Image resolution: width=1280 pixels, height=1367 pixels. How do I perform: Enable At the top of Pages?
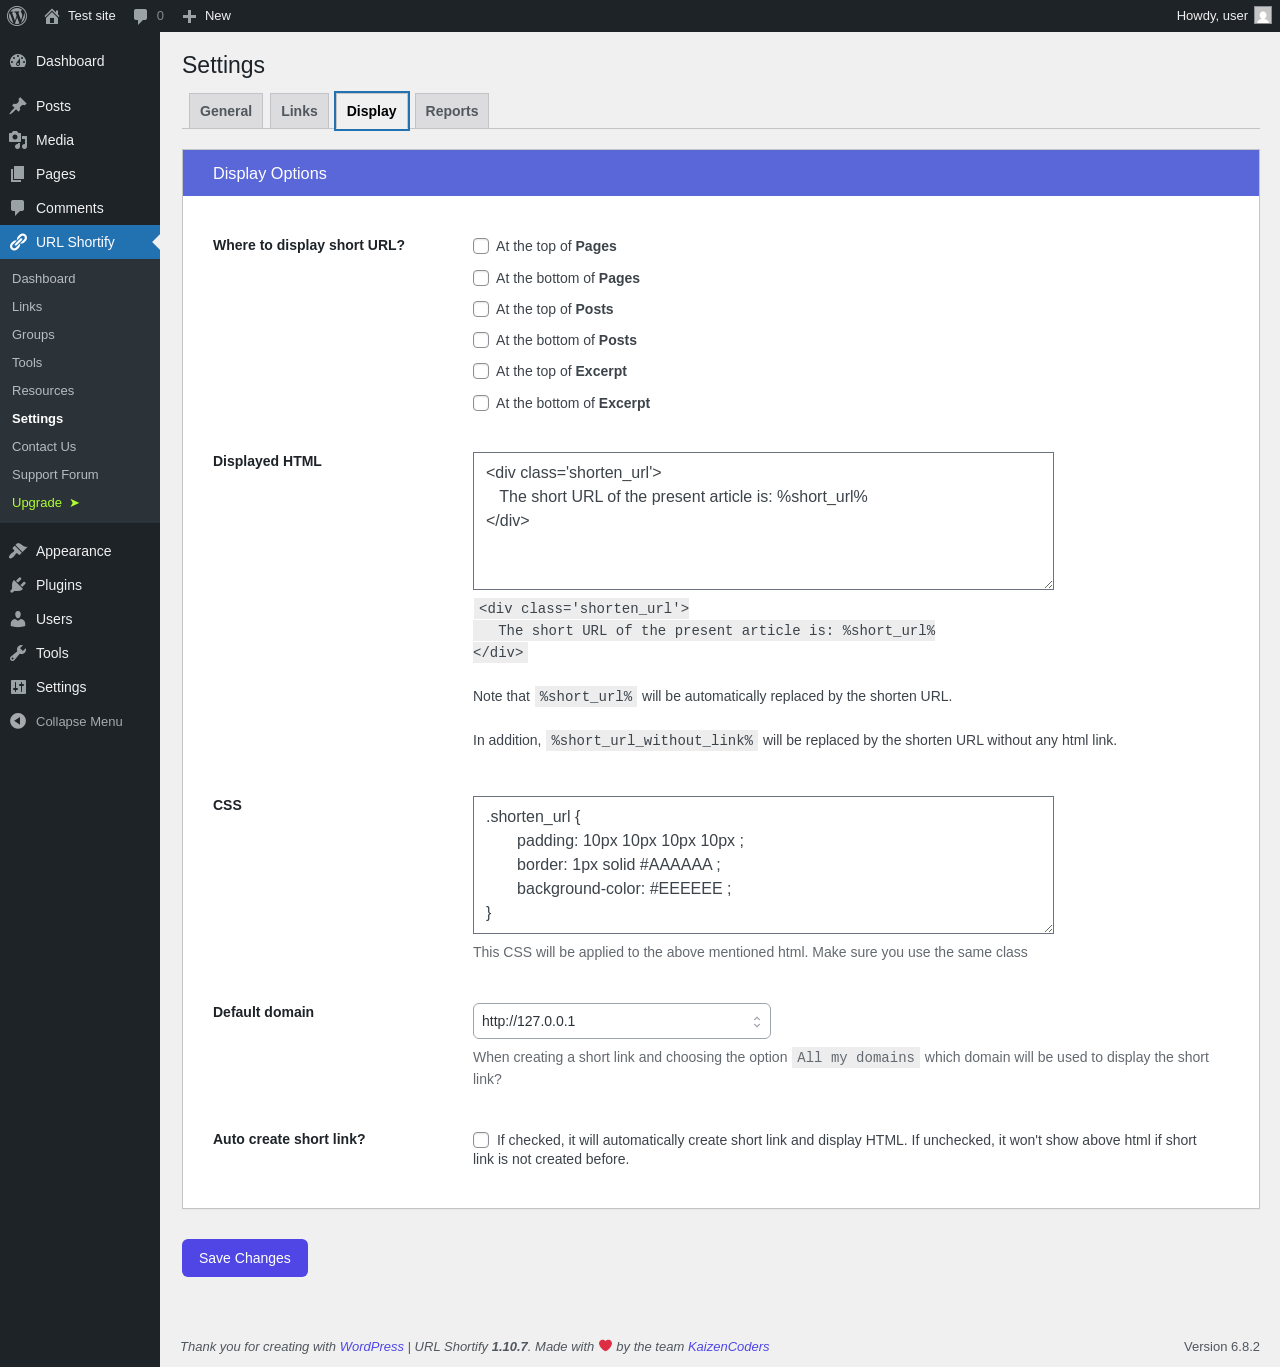point(481,246)
